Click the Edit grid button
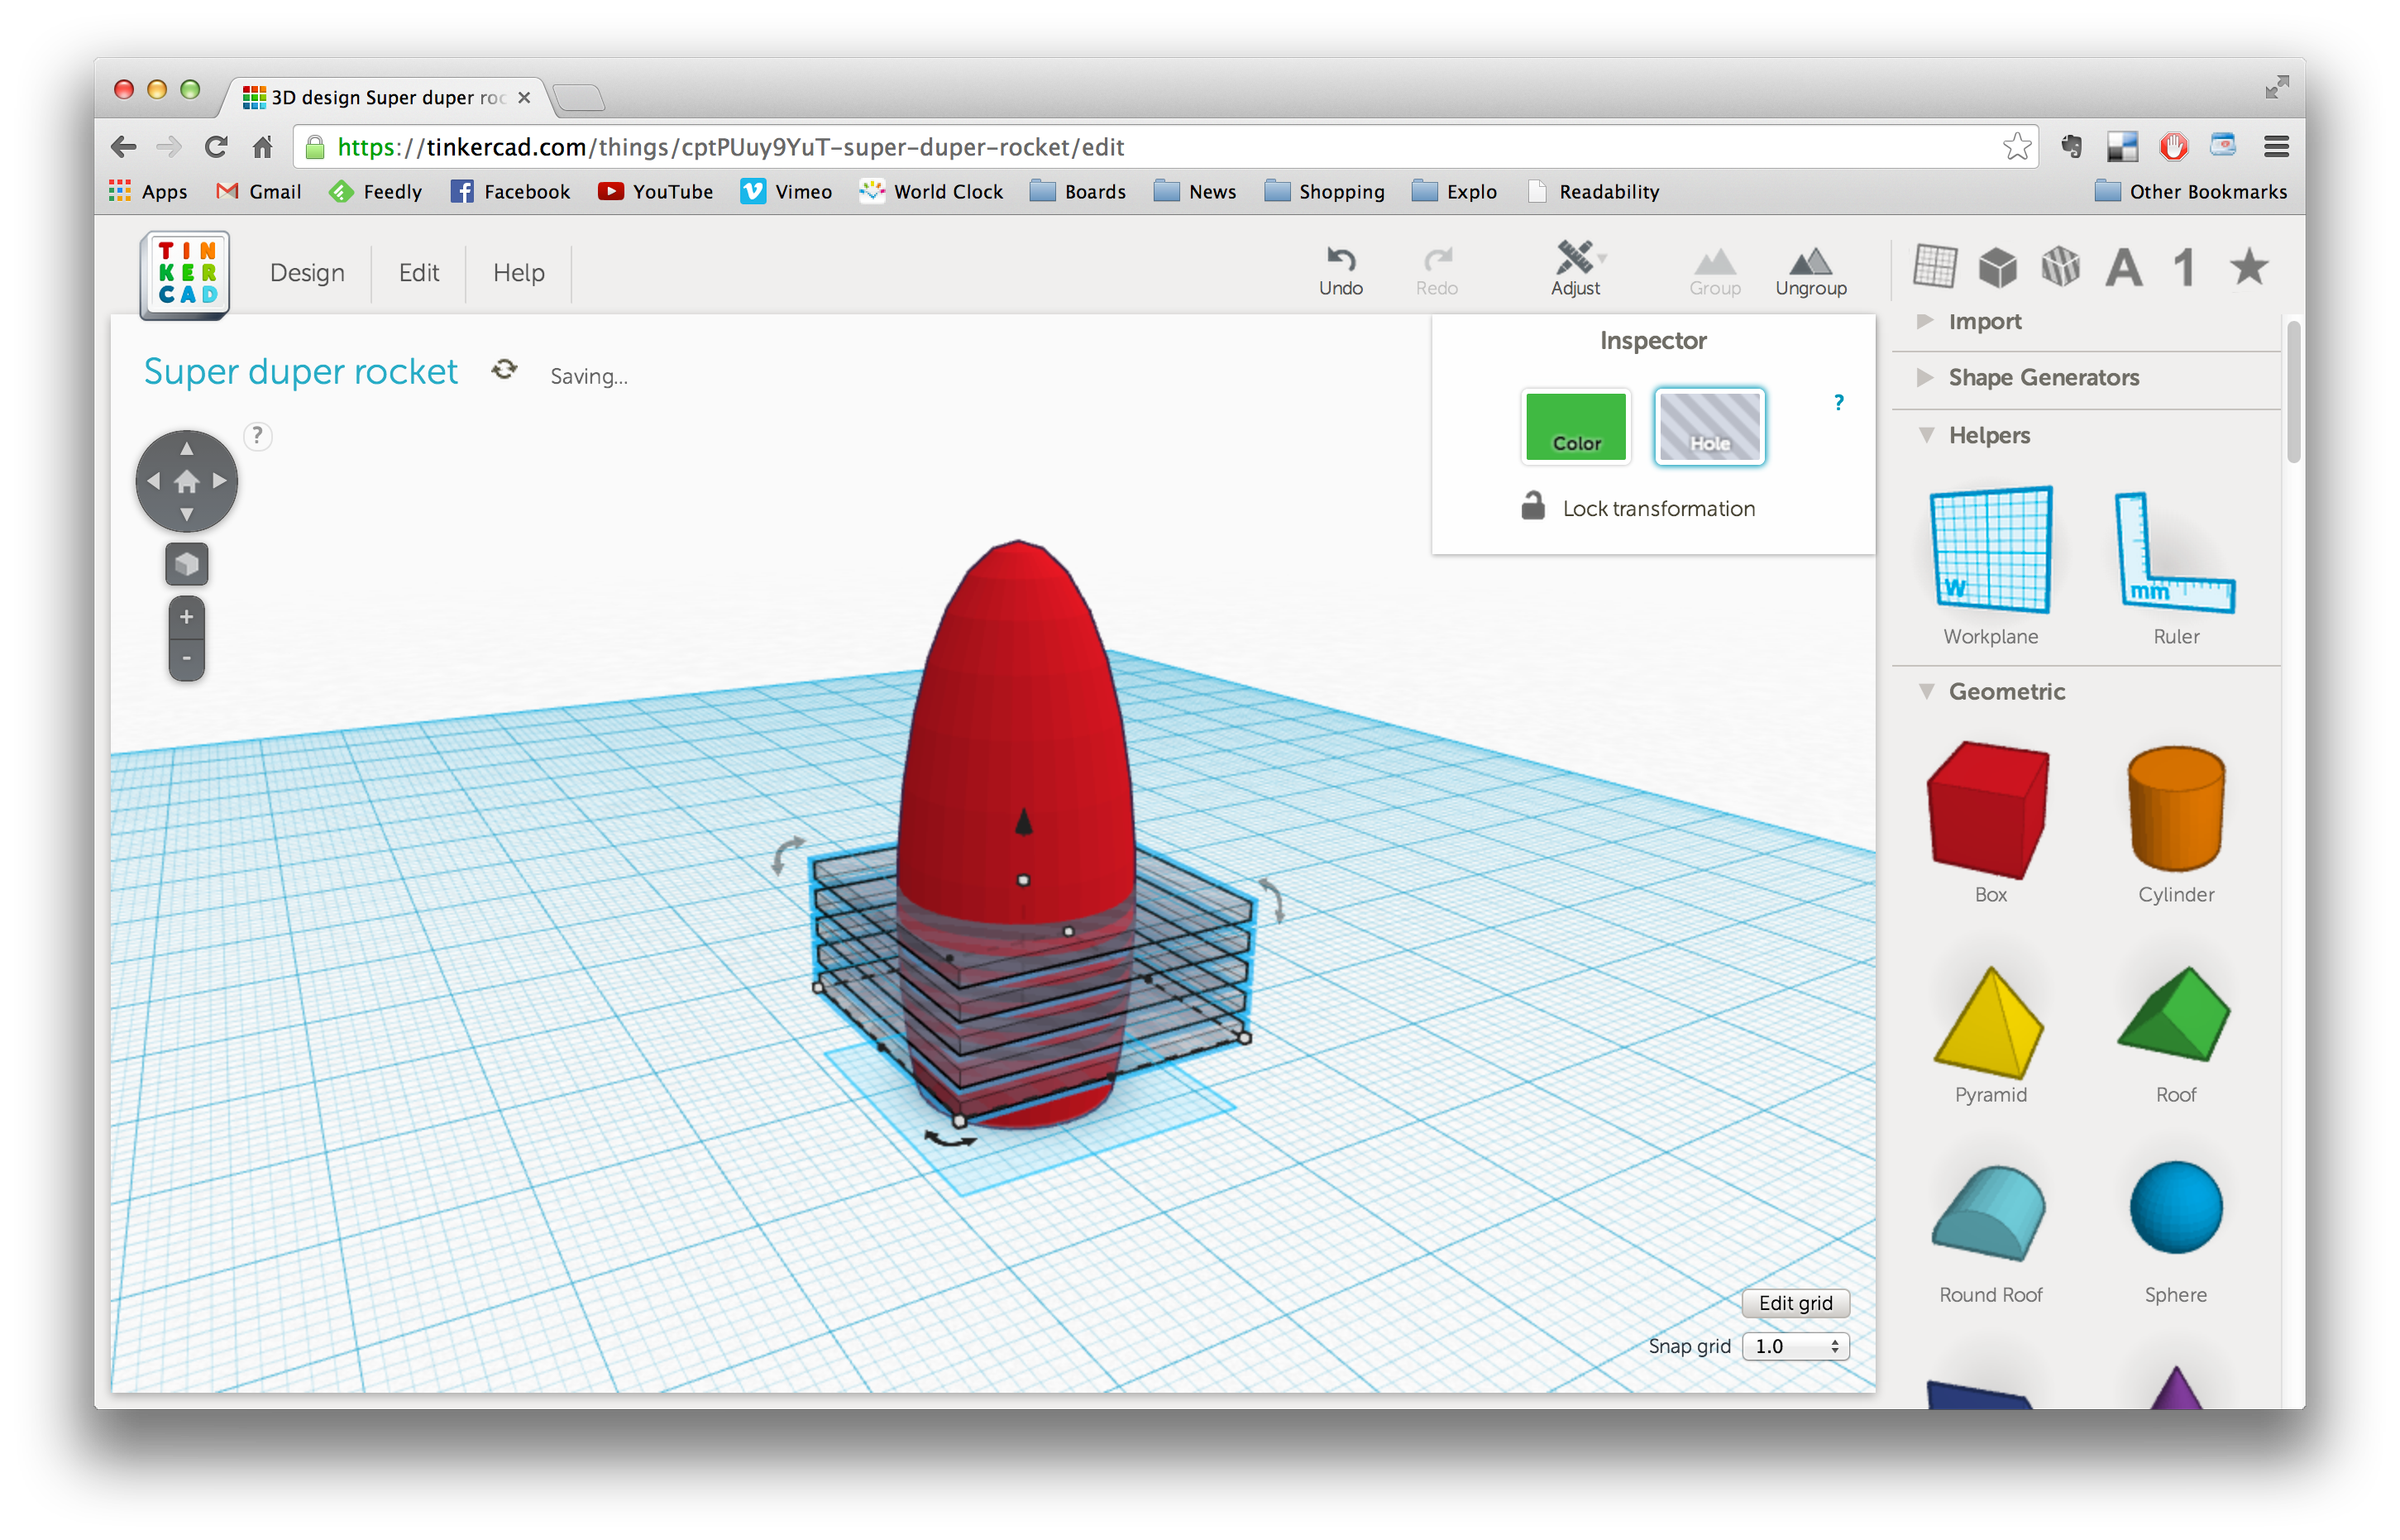The image size is (2400, 1540). coord(1795,1302)
